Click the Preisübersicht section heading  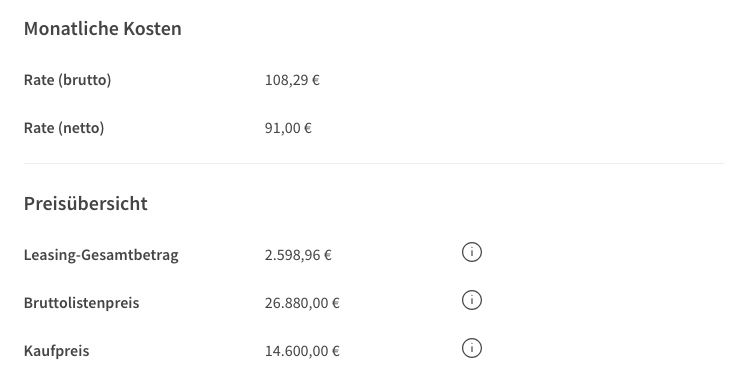pos(86,203)
